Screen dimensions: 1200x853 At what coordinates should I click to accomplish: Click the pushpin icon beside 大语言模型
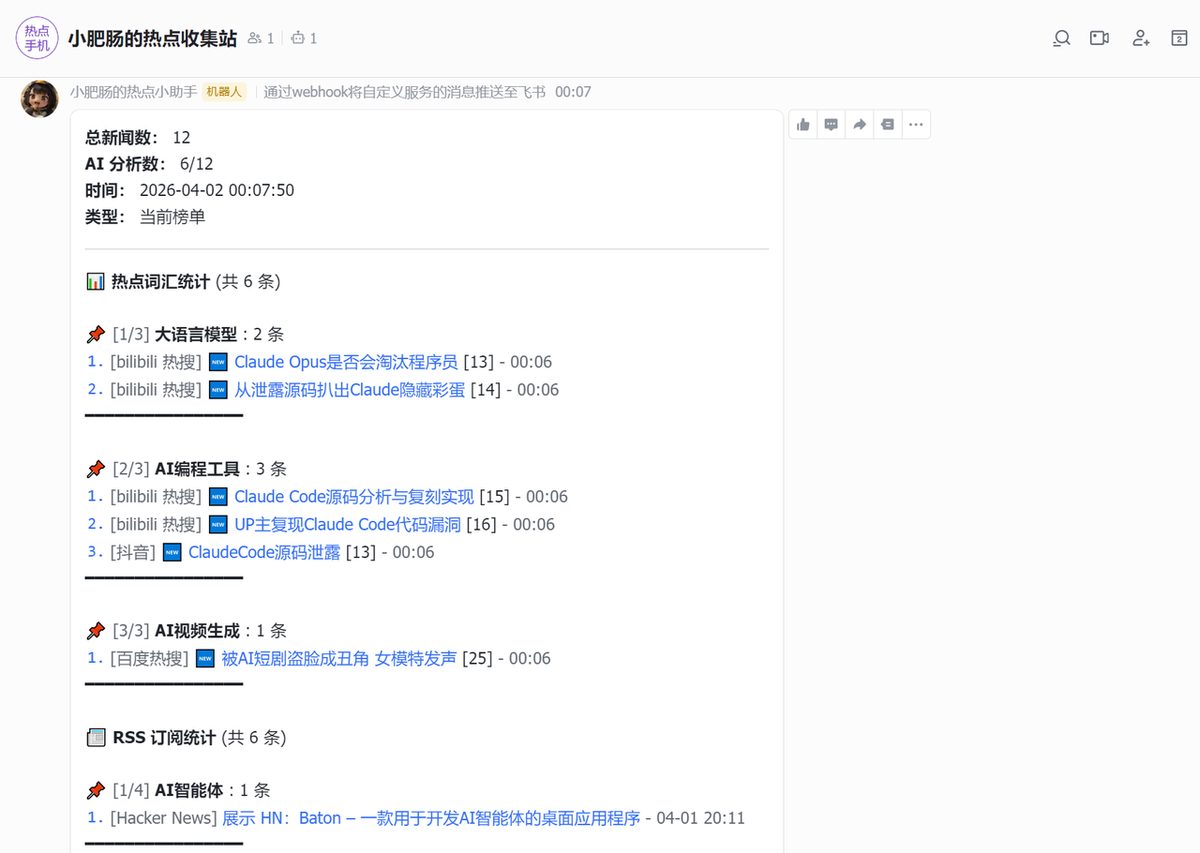tap(96, 334)
